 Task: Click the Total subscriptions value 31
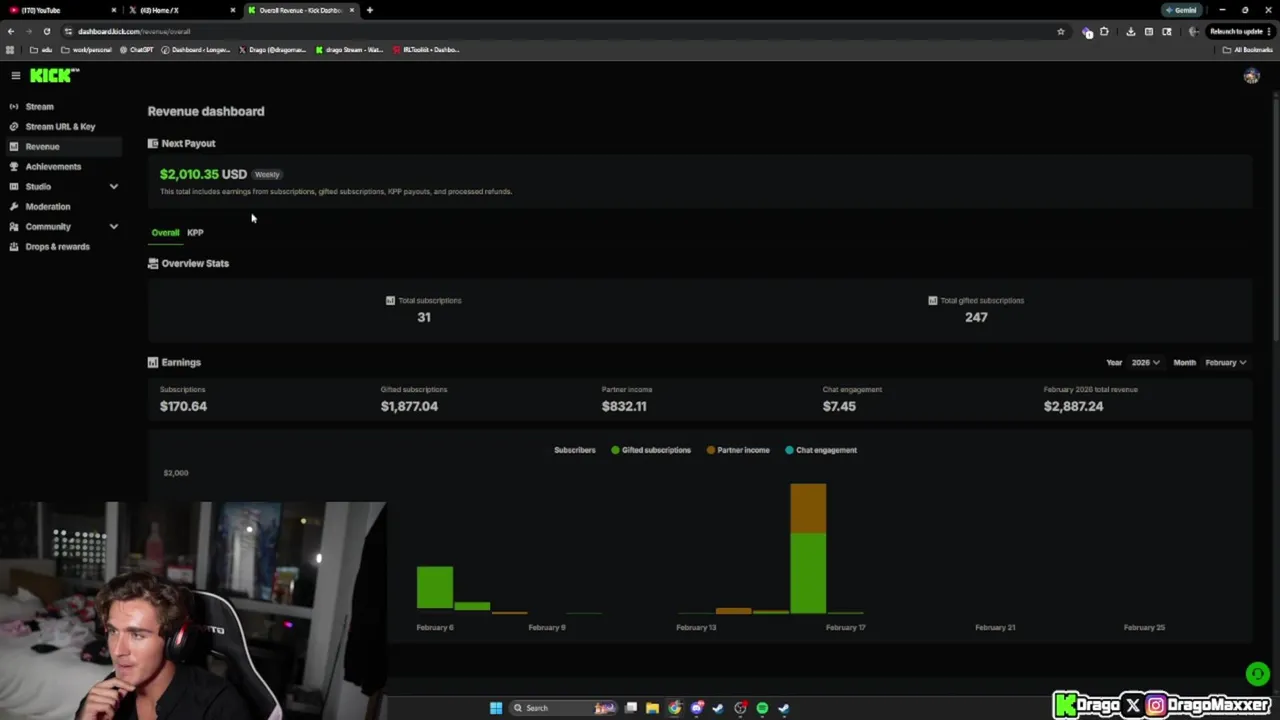point(424,317)
